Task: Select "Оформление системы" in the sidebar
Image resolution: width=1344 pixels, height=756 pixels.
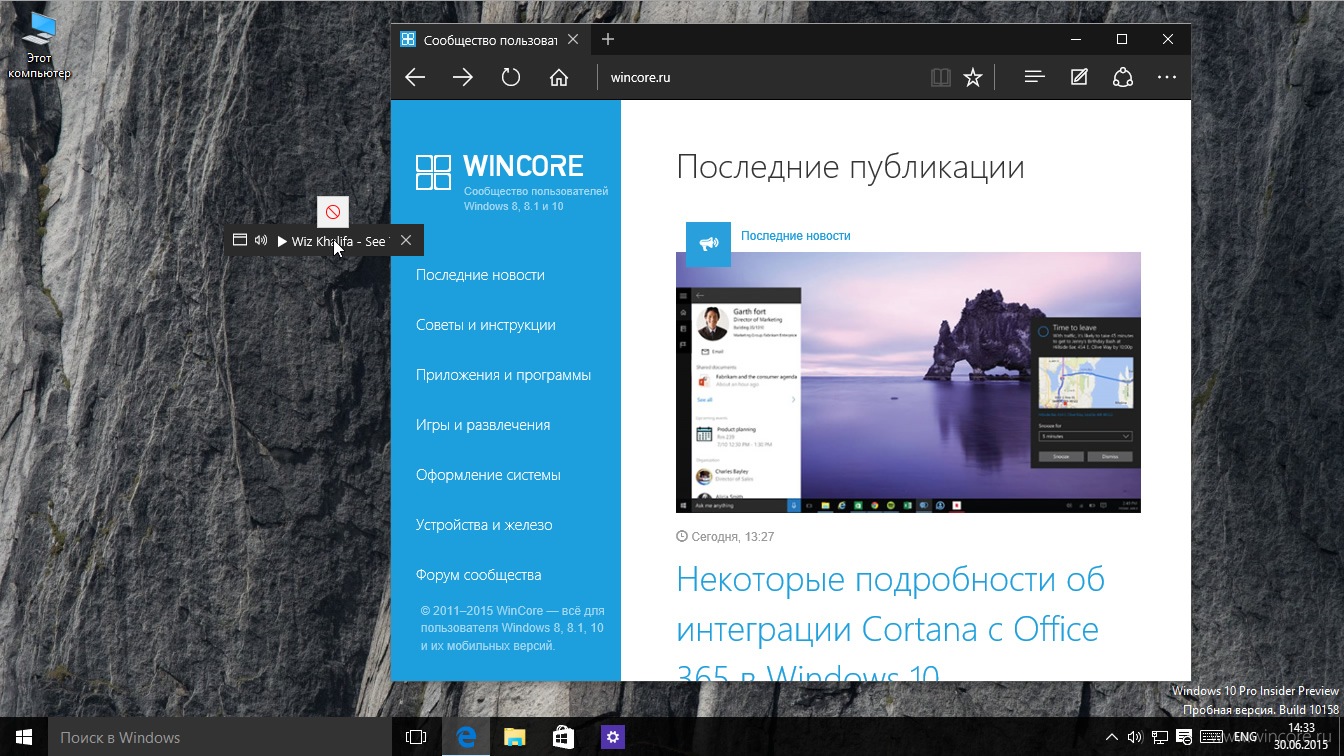Action: 488,475
